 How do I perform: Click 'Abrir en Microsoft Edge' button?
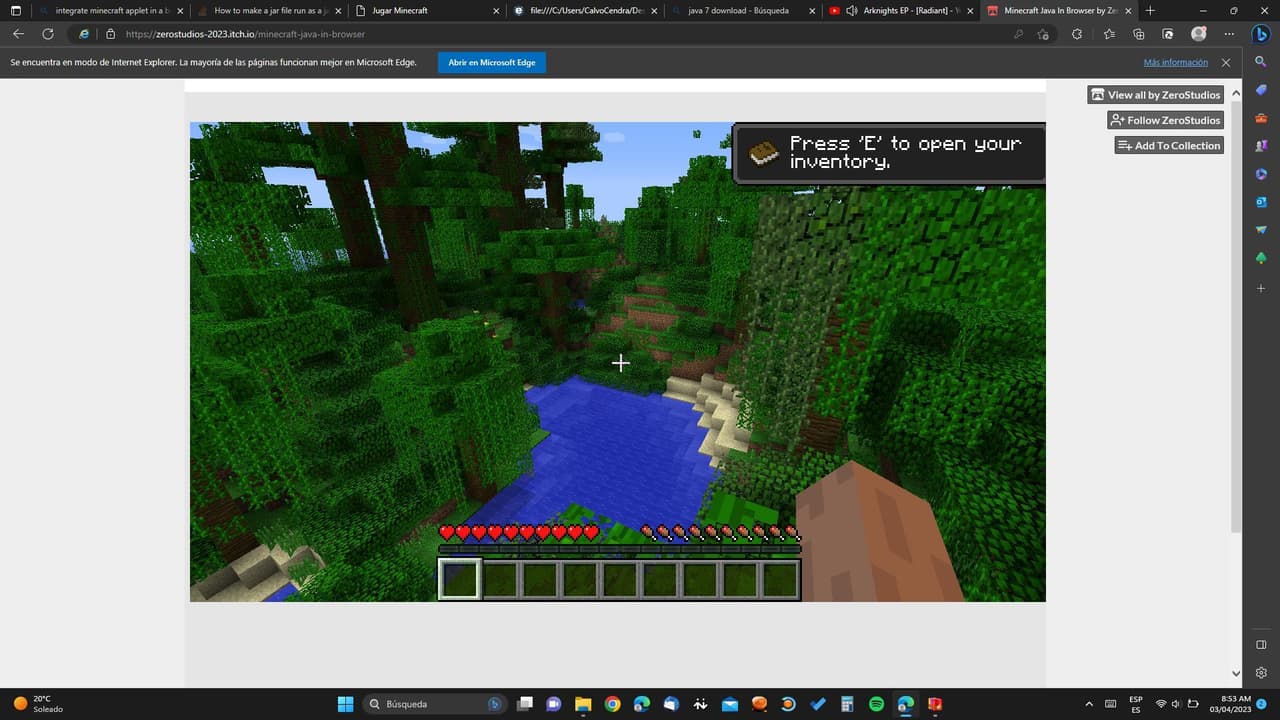coord(492,62)
